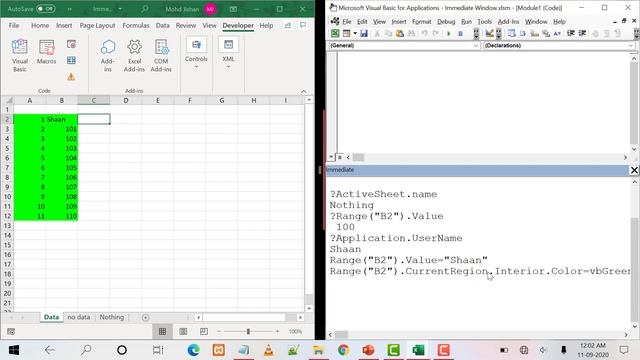Click zoom out minus button
This screenshot has width=640, height=360.
pyautogui.click(x=219, y=331)
